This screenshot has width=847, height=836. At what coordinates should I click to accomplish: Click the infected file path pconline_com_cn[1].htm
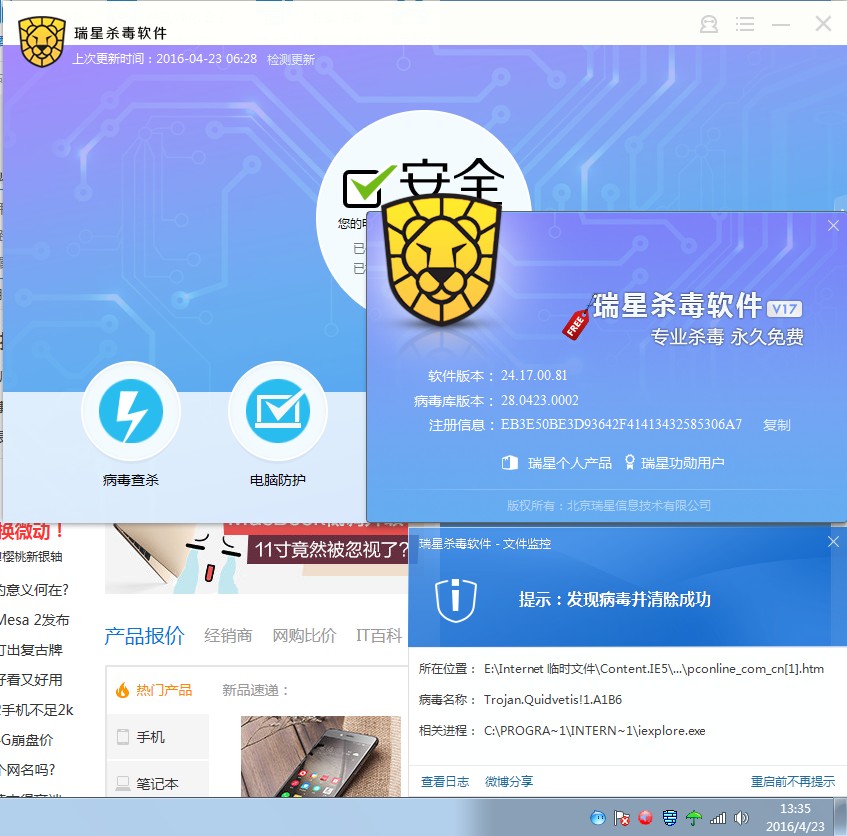tap(654, 669)
